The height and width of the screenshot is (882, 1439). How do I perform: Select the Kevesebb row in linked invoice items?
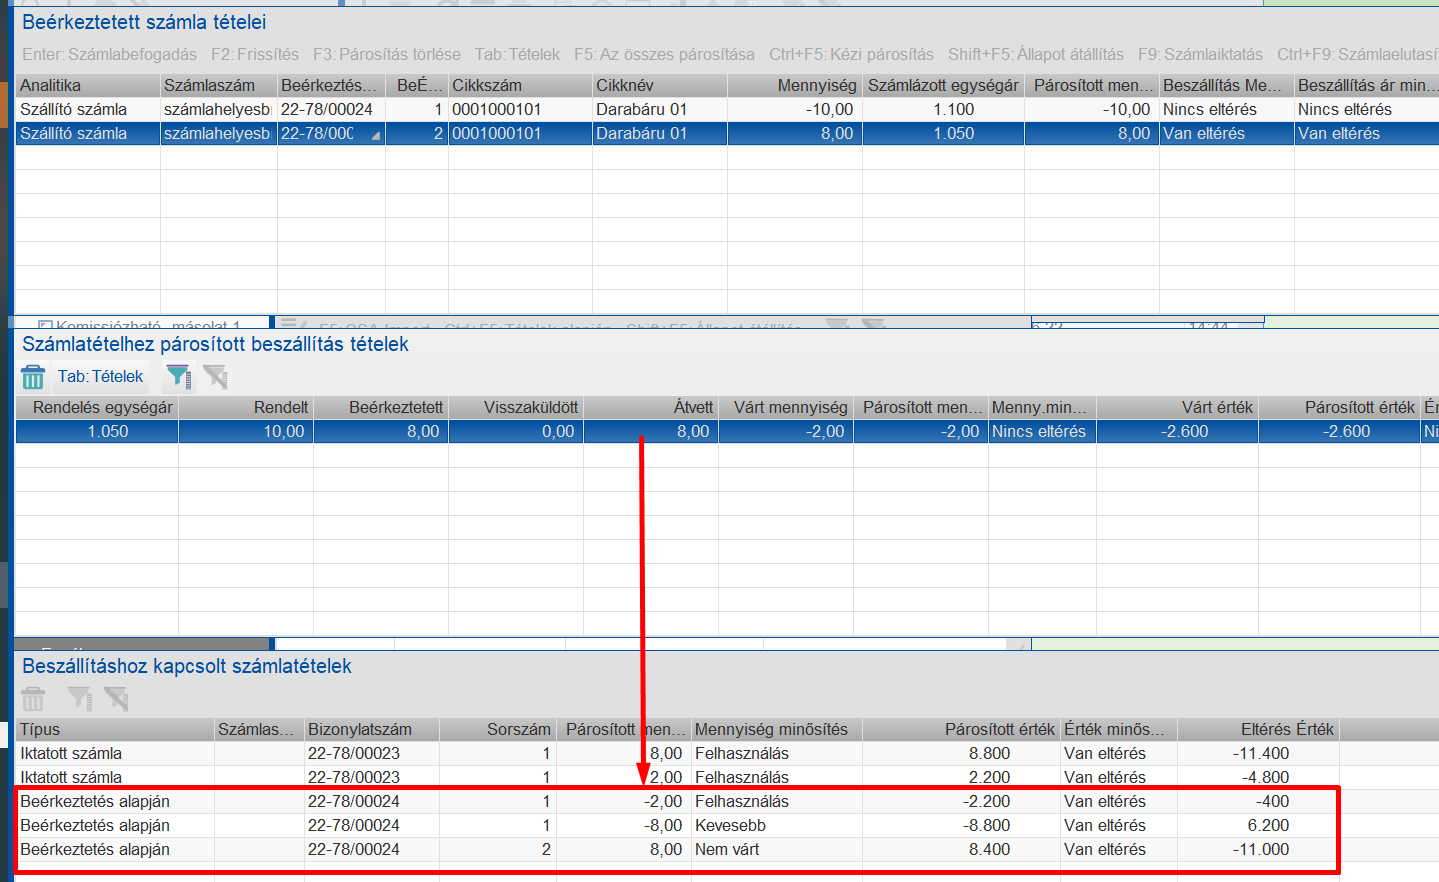(x=678, y=826)
